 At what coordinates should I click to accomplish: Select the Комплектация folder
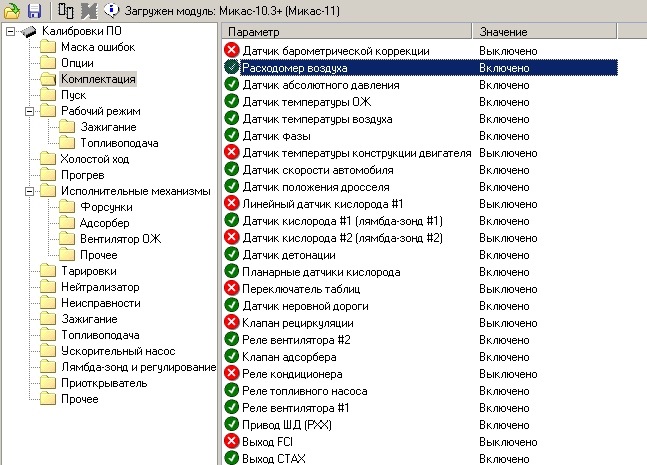click(98, 79)
